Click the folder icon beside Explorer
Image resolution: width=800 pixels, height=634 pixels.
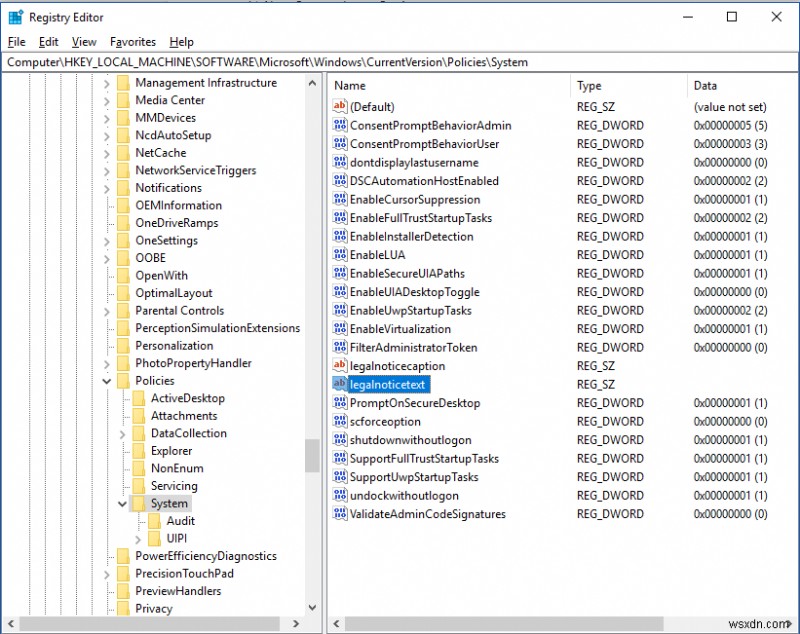tap(140, 450)
